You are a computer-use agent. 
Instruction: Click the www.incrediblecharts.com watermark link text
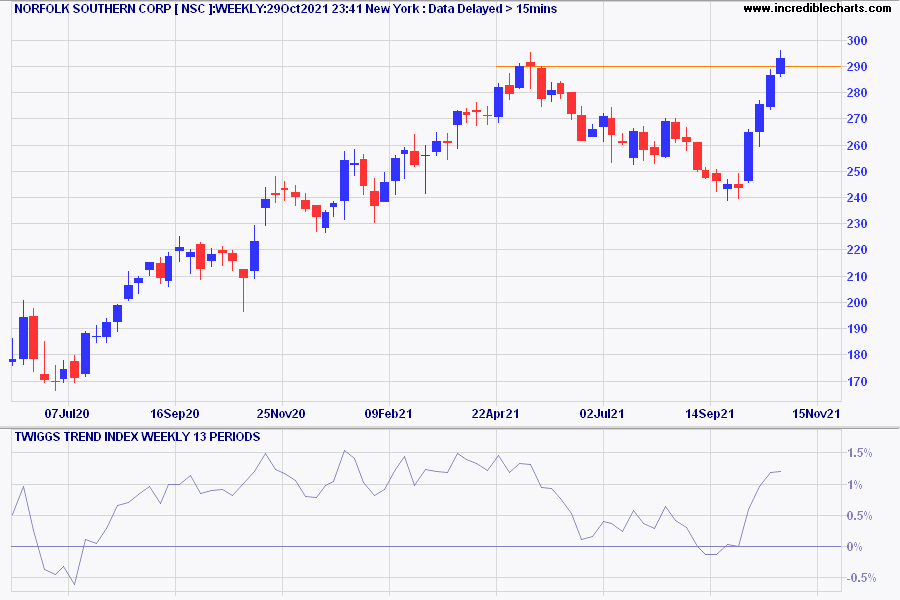coord(817,8)
